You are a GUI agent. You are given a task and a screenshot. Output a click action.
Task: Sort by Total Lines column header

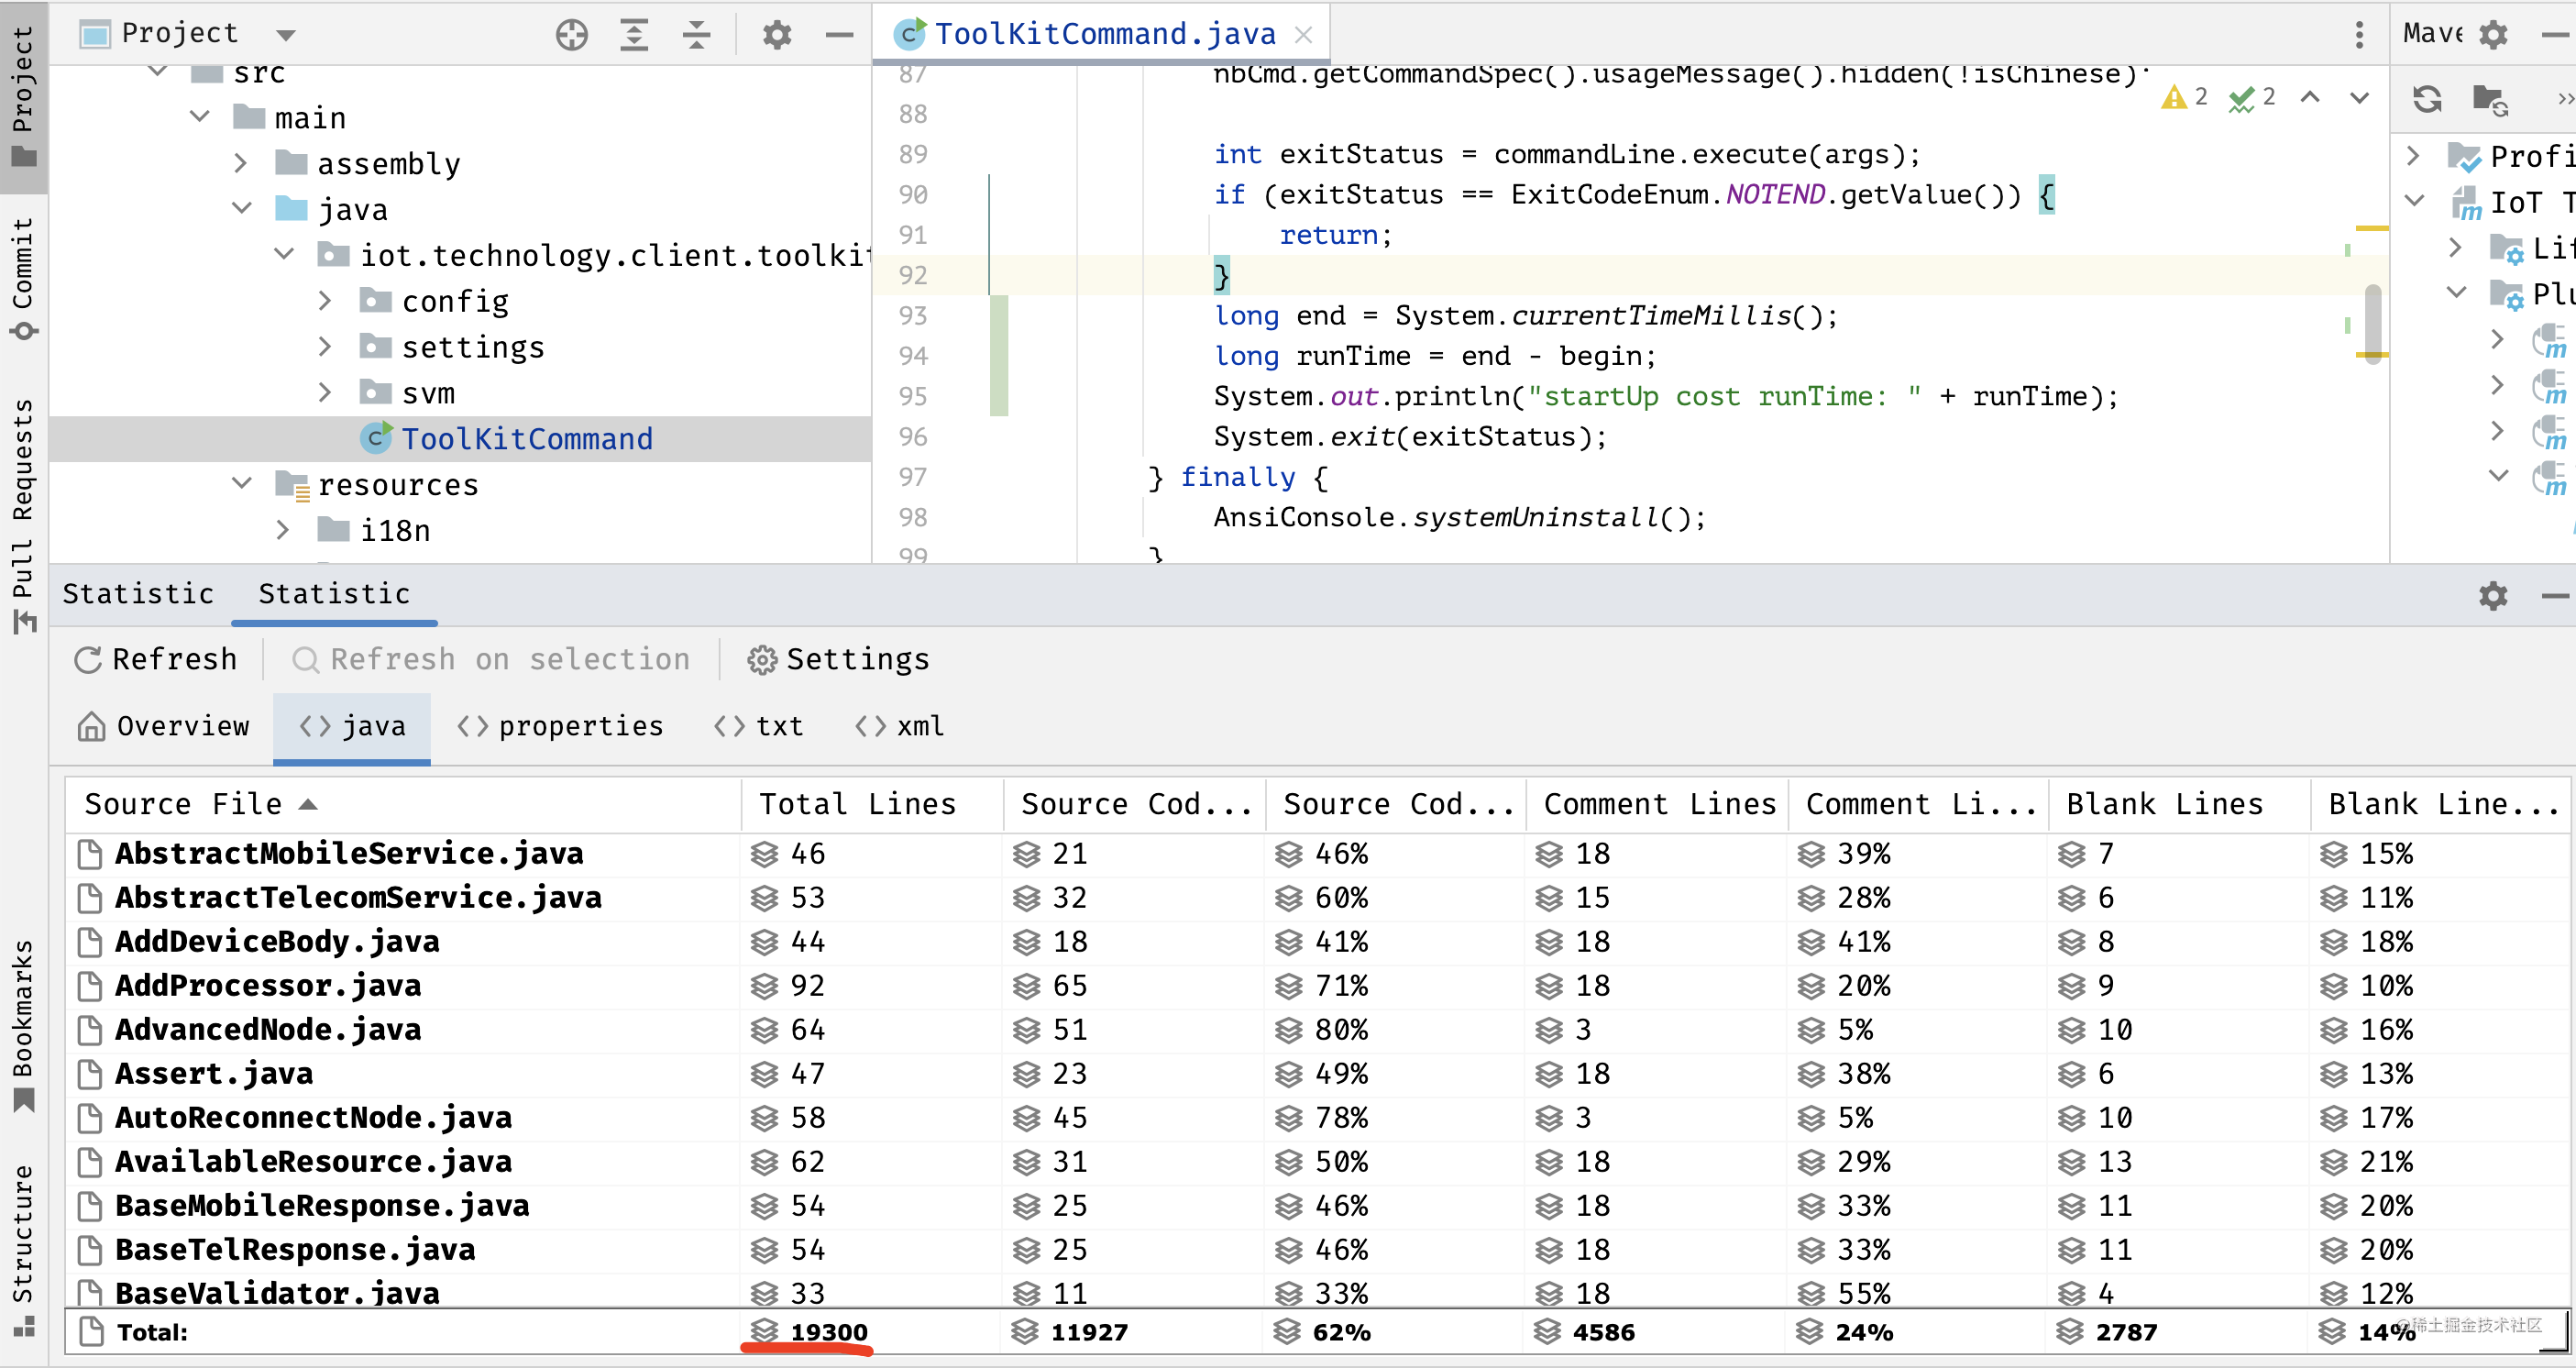(x=857, y=805)
